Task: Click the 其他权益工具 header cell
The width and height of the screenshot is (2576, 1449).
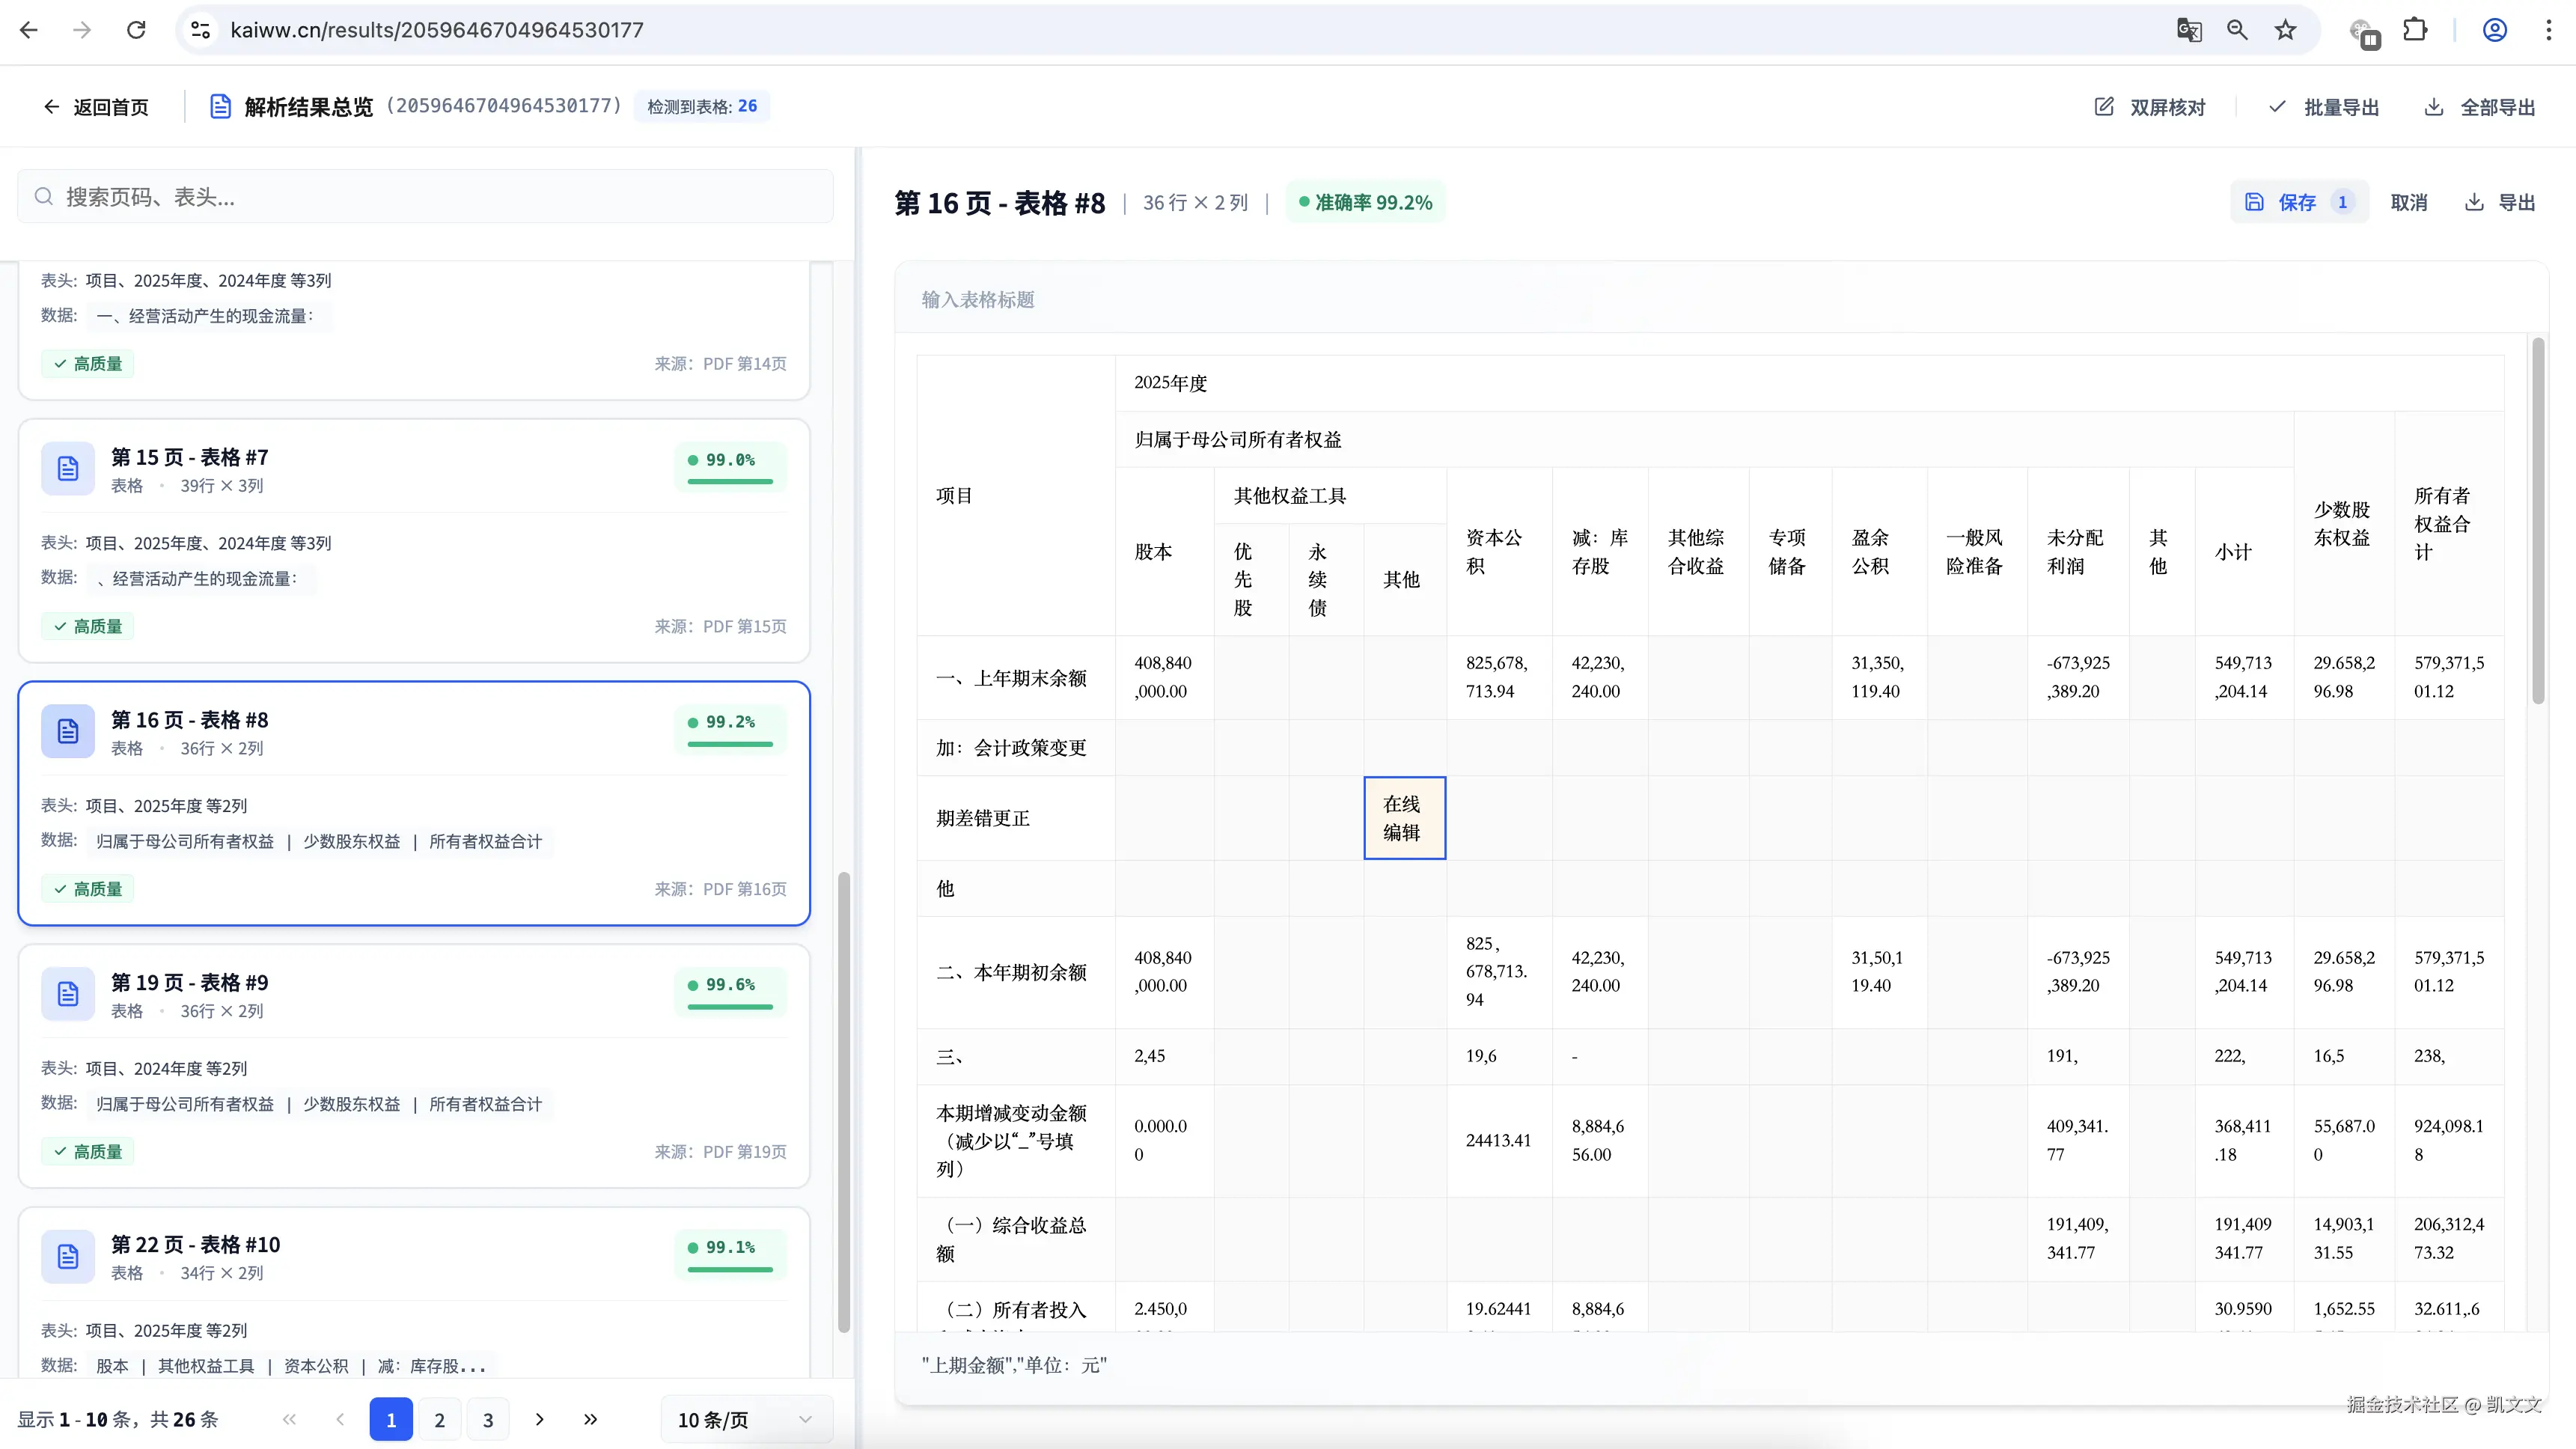Action: click(1330, 496)
